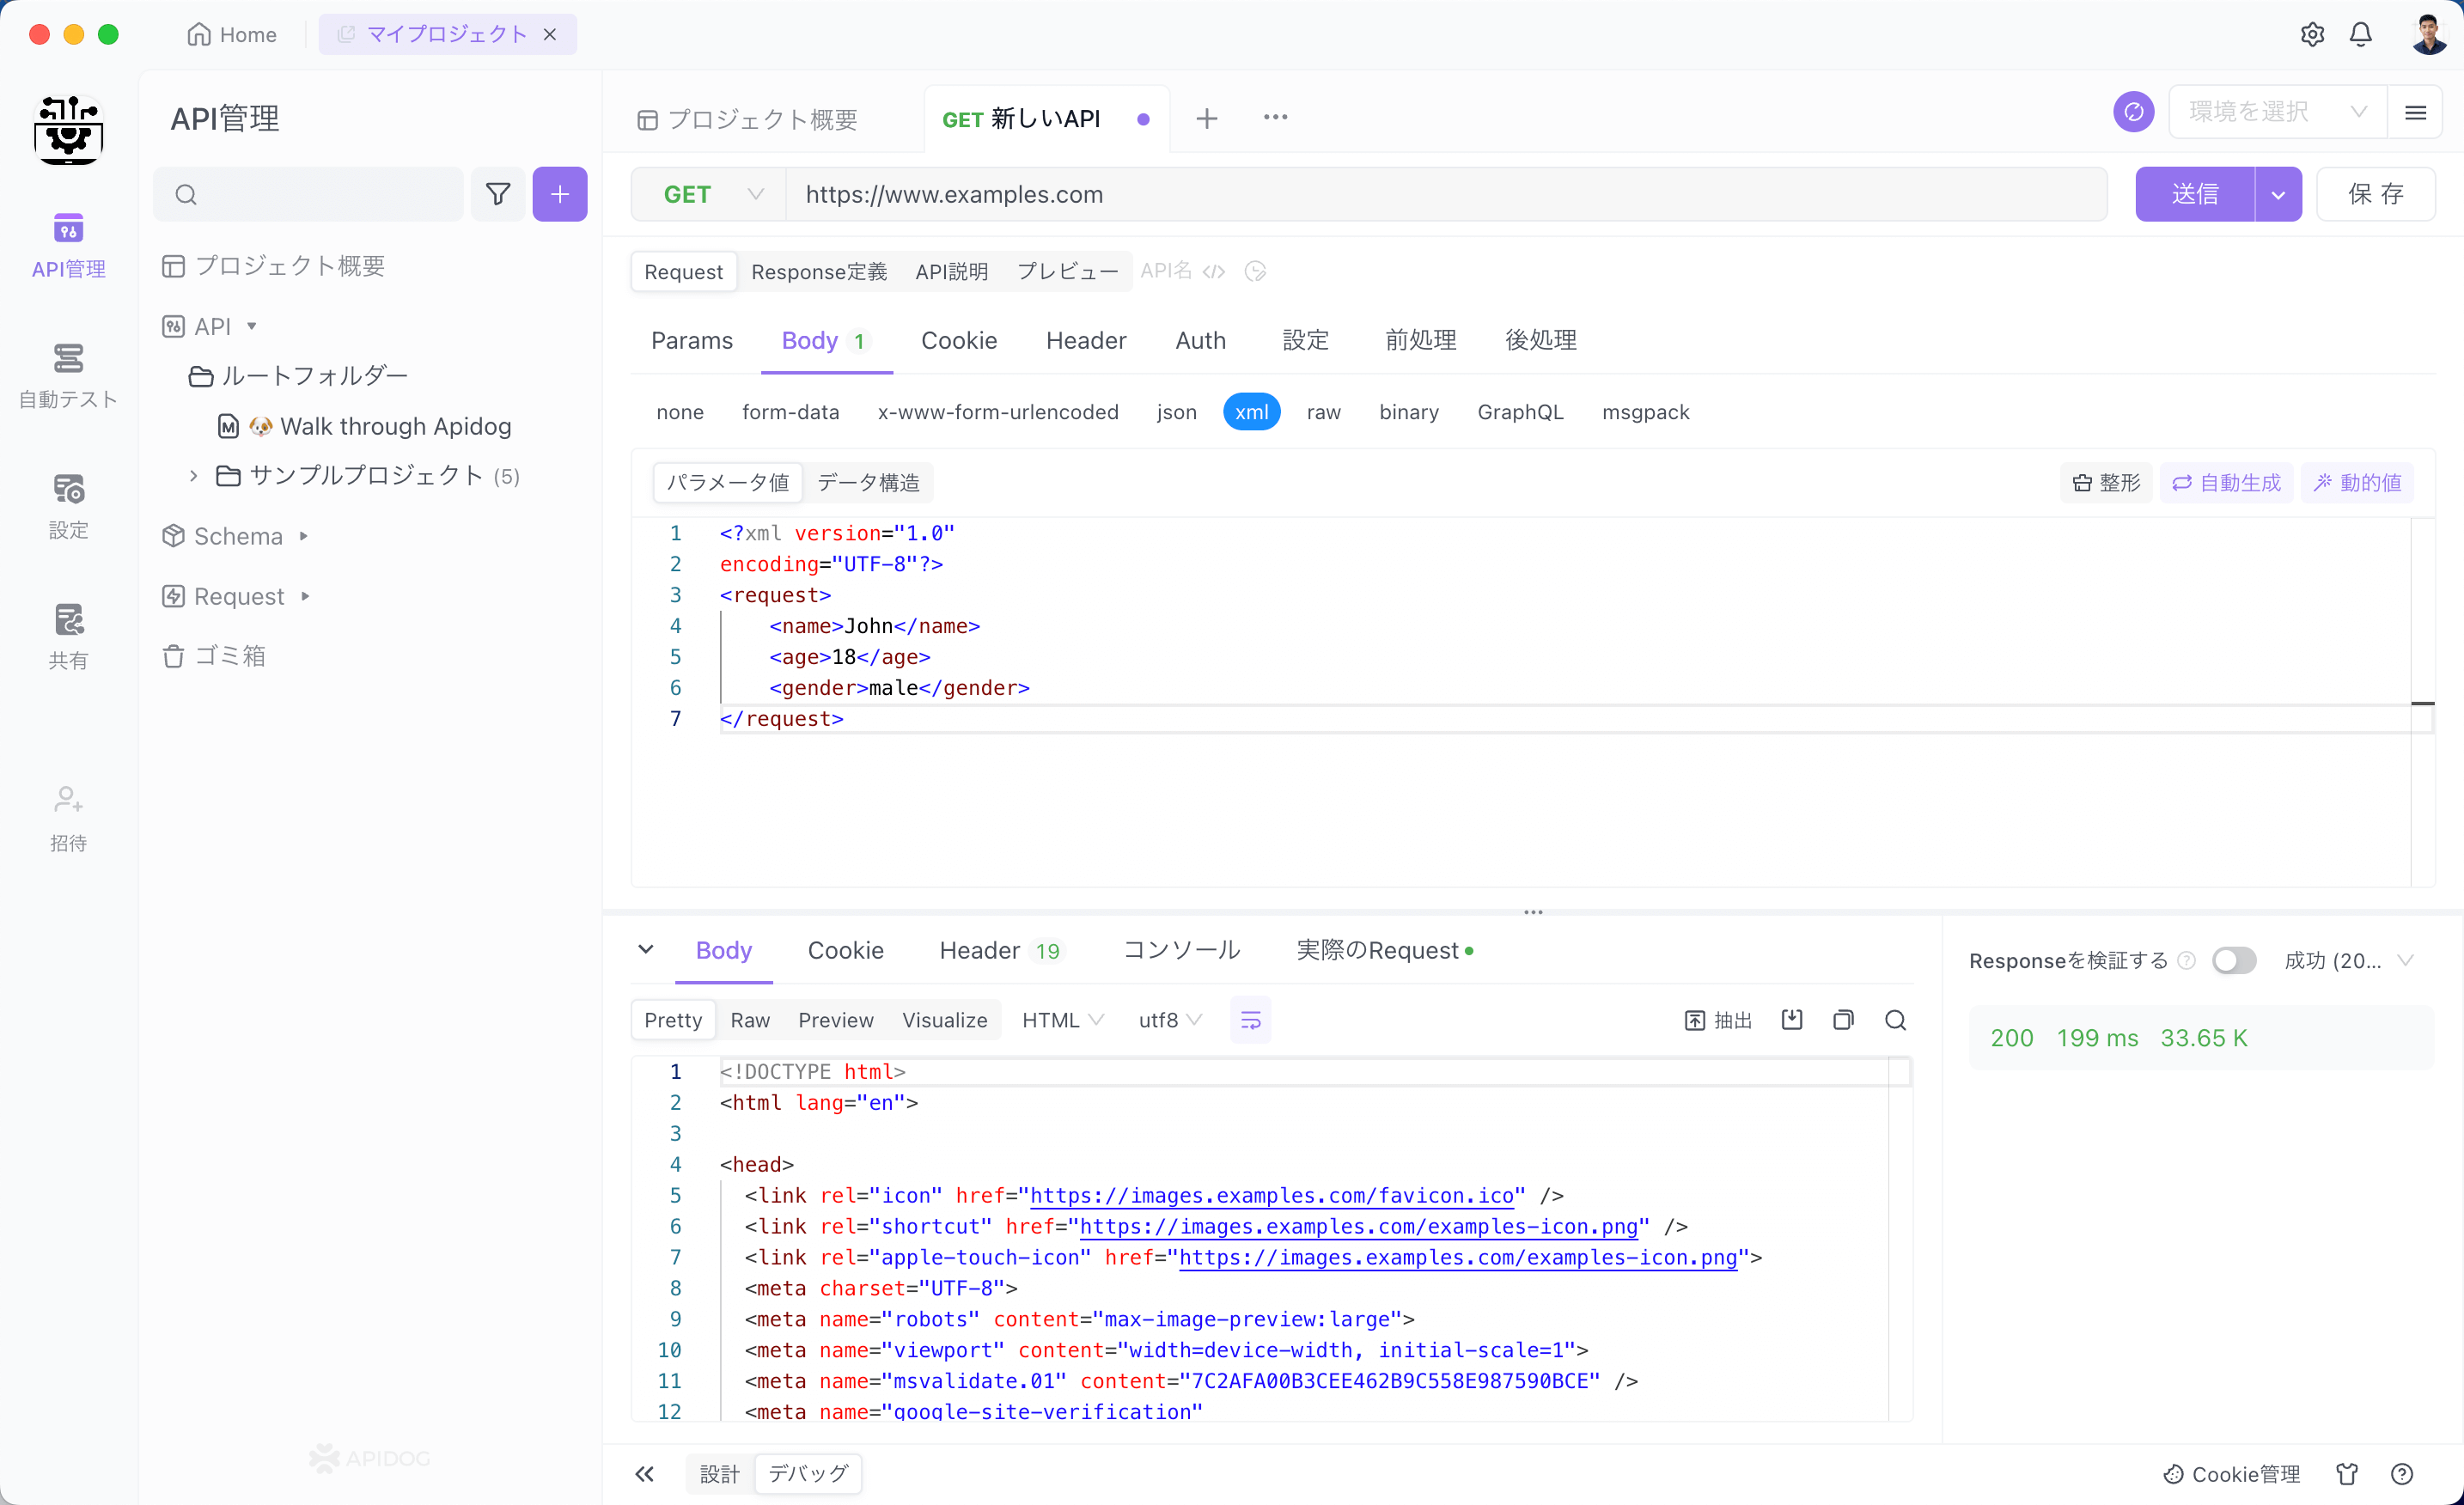The height and width of the screenshot is (1505, 2464).
Task: Select the Response Body Pretty view
Action: tap(671, 1019)
